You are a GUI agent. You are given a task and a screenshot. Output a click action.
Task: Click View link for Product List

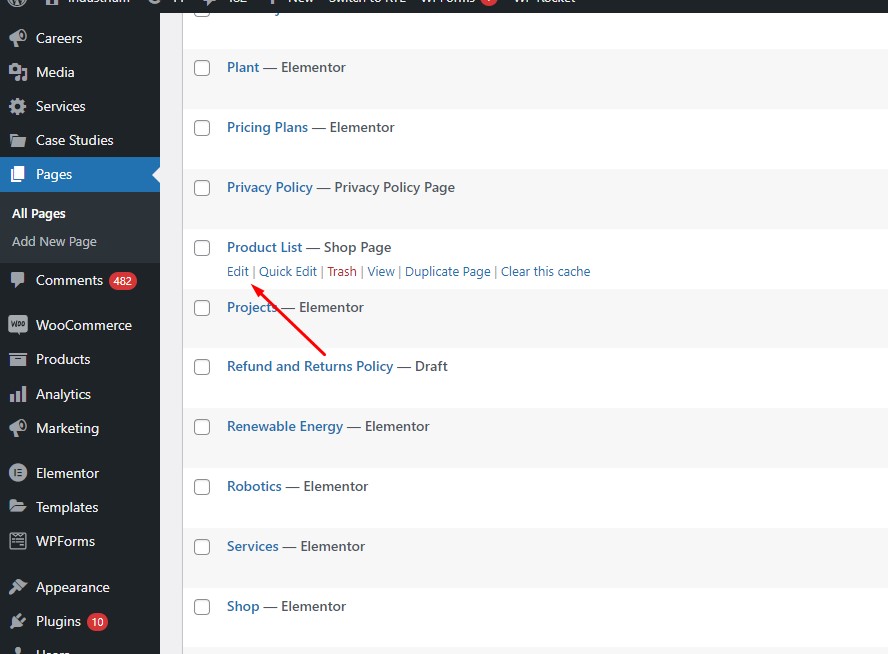point(381,272)
